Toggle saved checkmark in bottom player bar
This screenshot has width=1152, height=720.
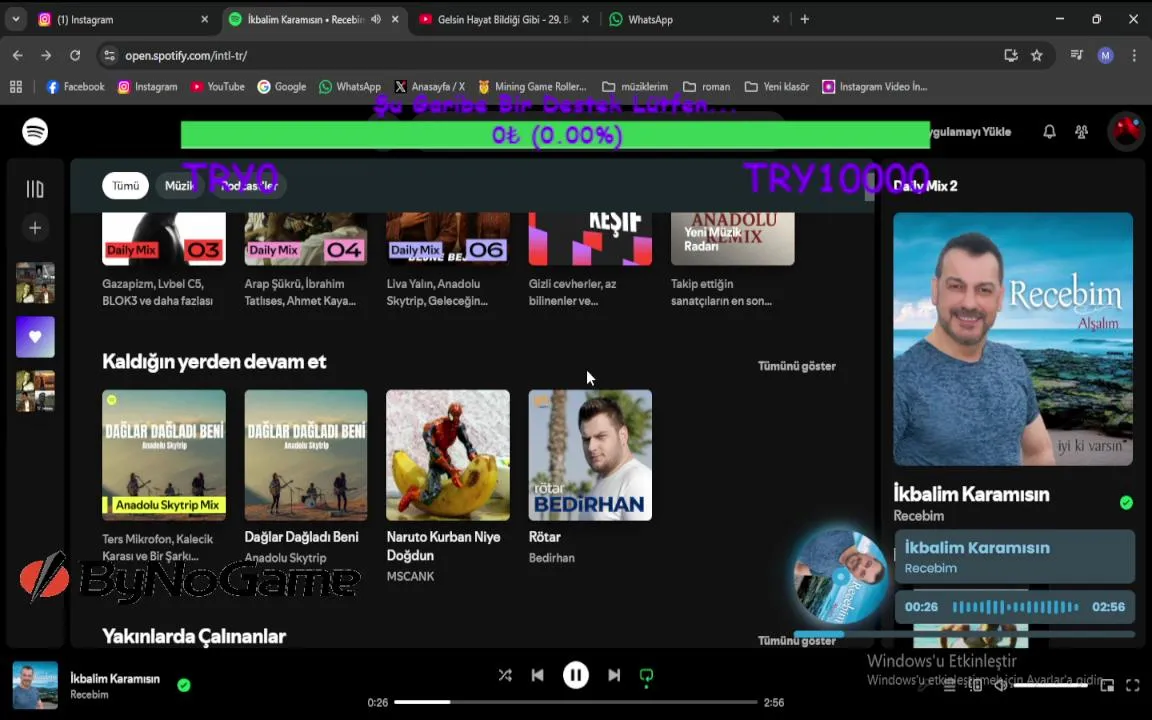click(184, 685)
